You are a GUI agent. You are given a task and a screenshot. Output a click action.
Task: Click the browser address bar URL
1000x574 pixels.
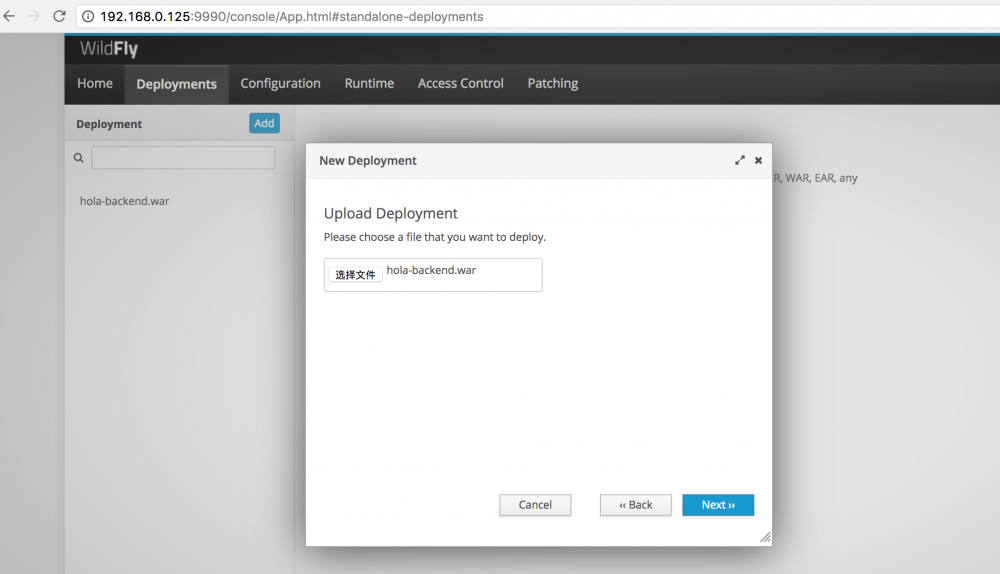pos(291,17)
